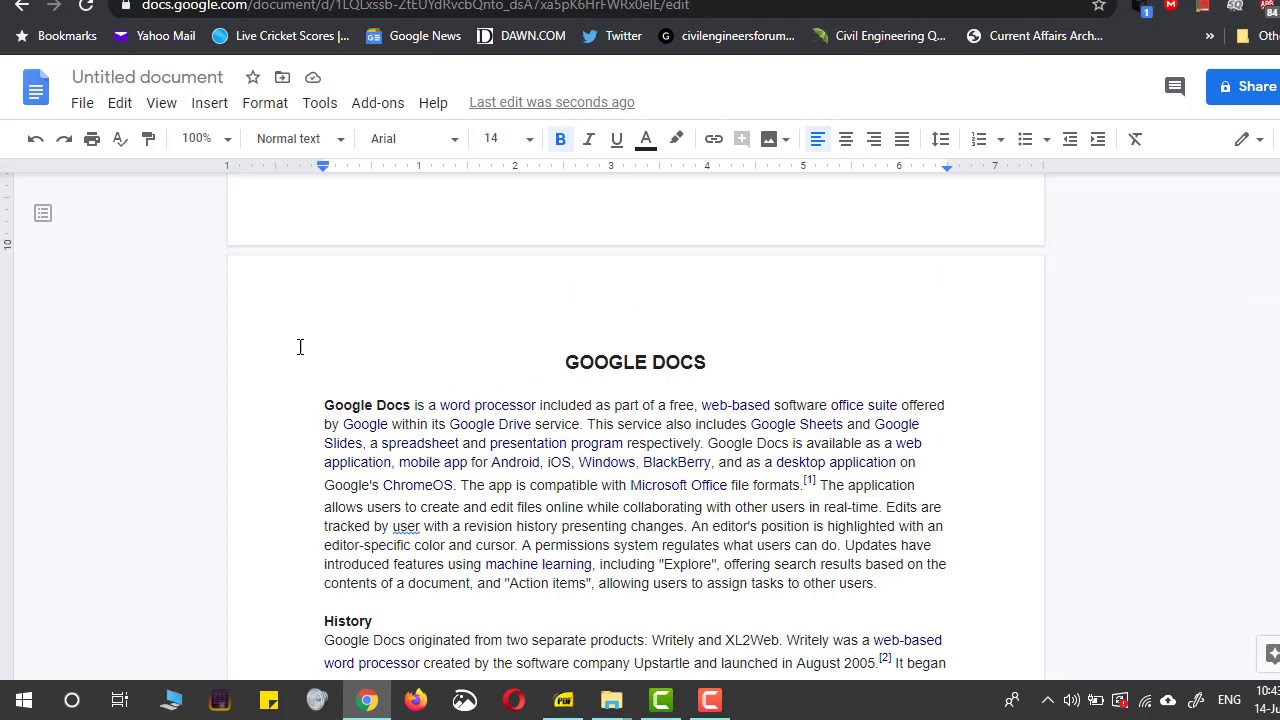Viewport: 1280px width, 720px height.
Task: Open the comment history panel
Action: coord(1175,87)
